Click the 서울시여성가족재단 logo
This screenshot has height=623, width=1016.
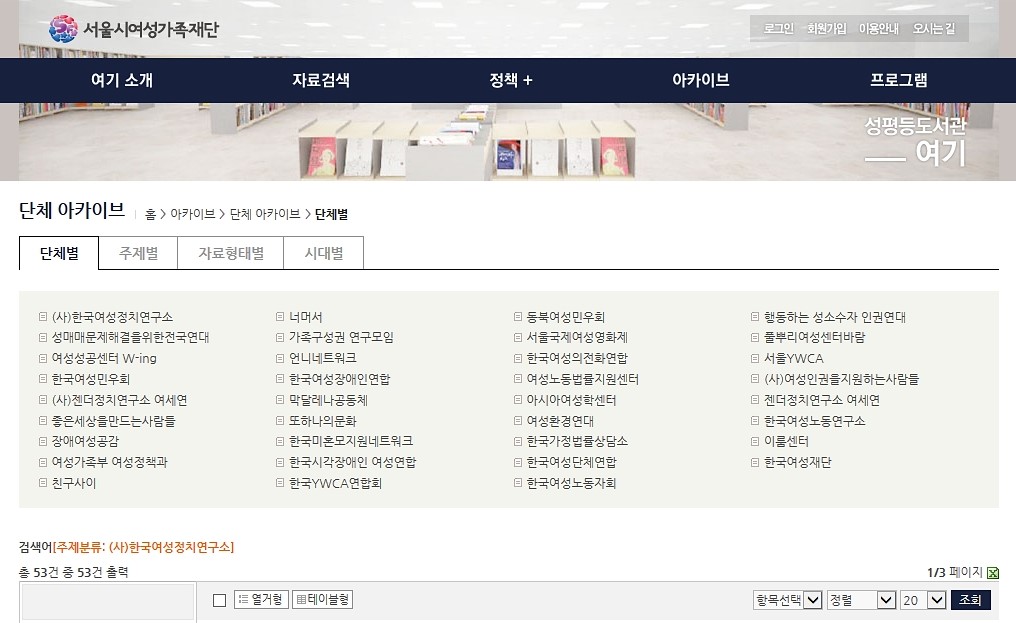[x=134, y=29]
